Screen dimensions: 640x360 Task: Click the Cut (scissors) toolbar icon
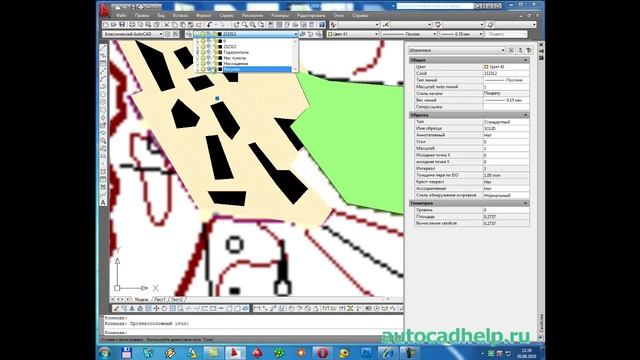tap(167, 25)
